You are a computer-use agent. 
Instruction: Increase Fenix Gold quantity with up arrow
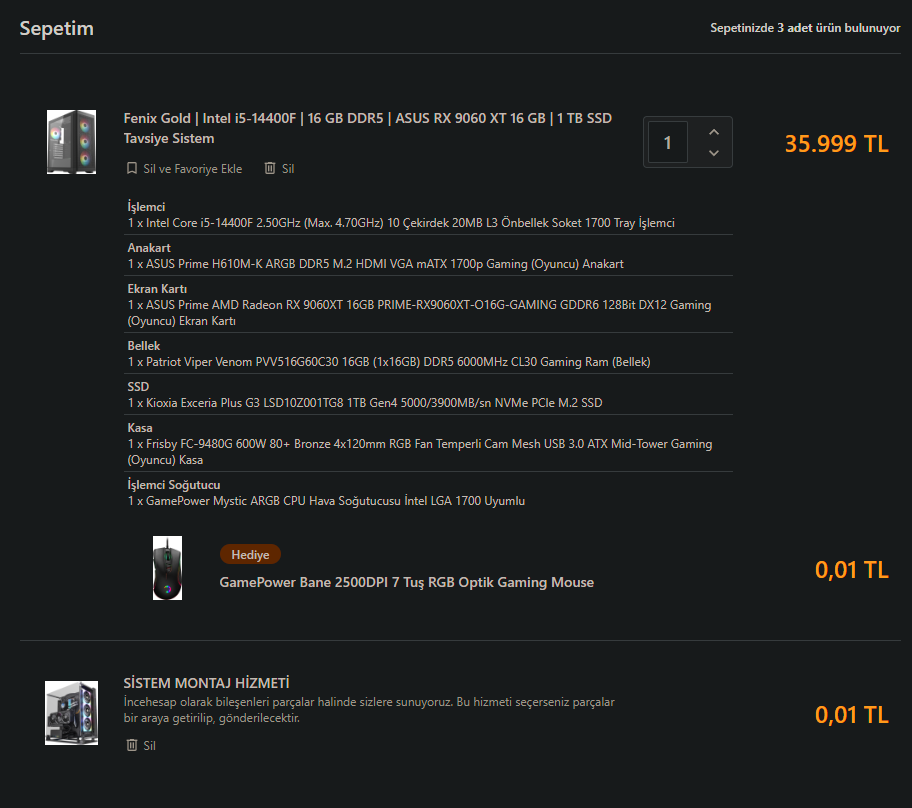coord(714,132)
